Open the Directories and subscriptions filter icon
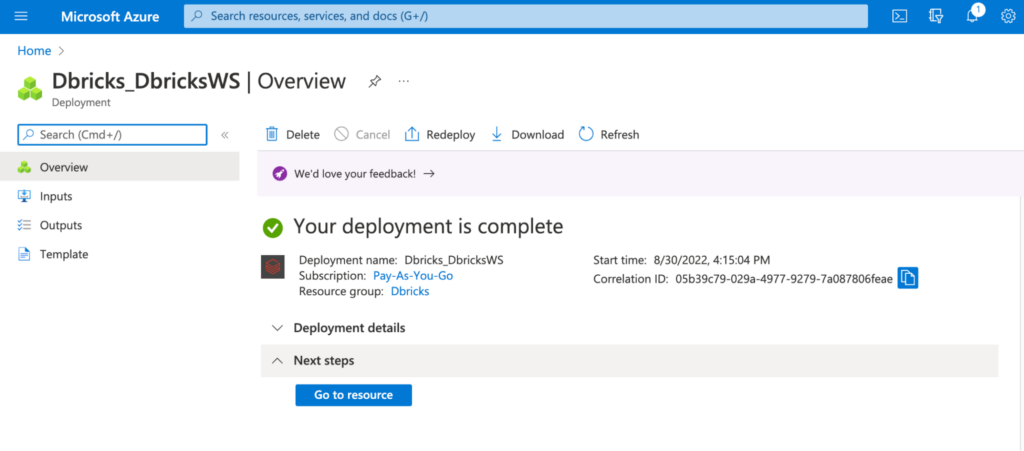The height and width of the screenshot is (451, 1024). (936, 16)
